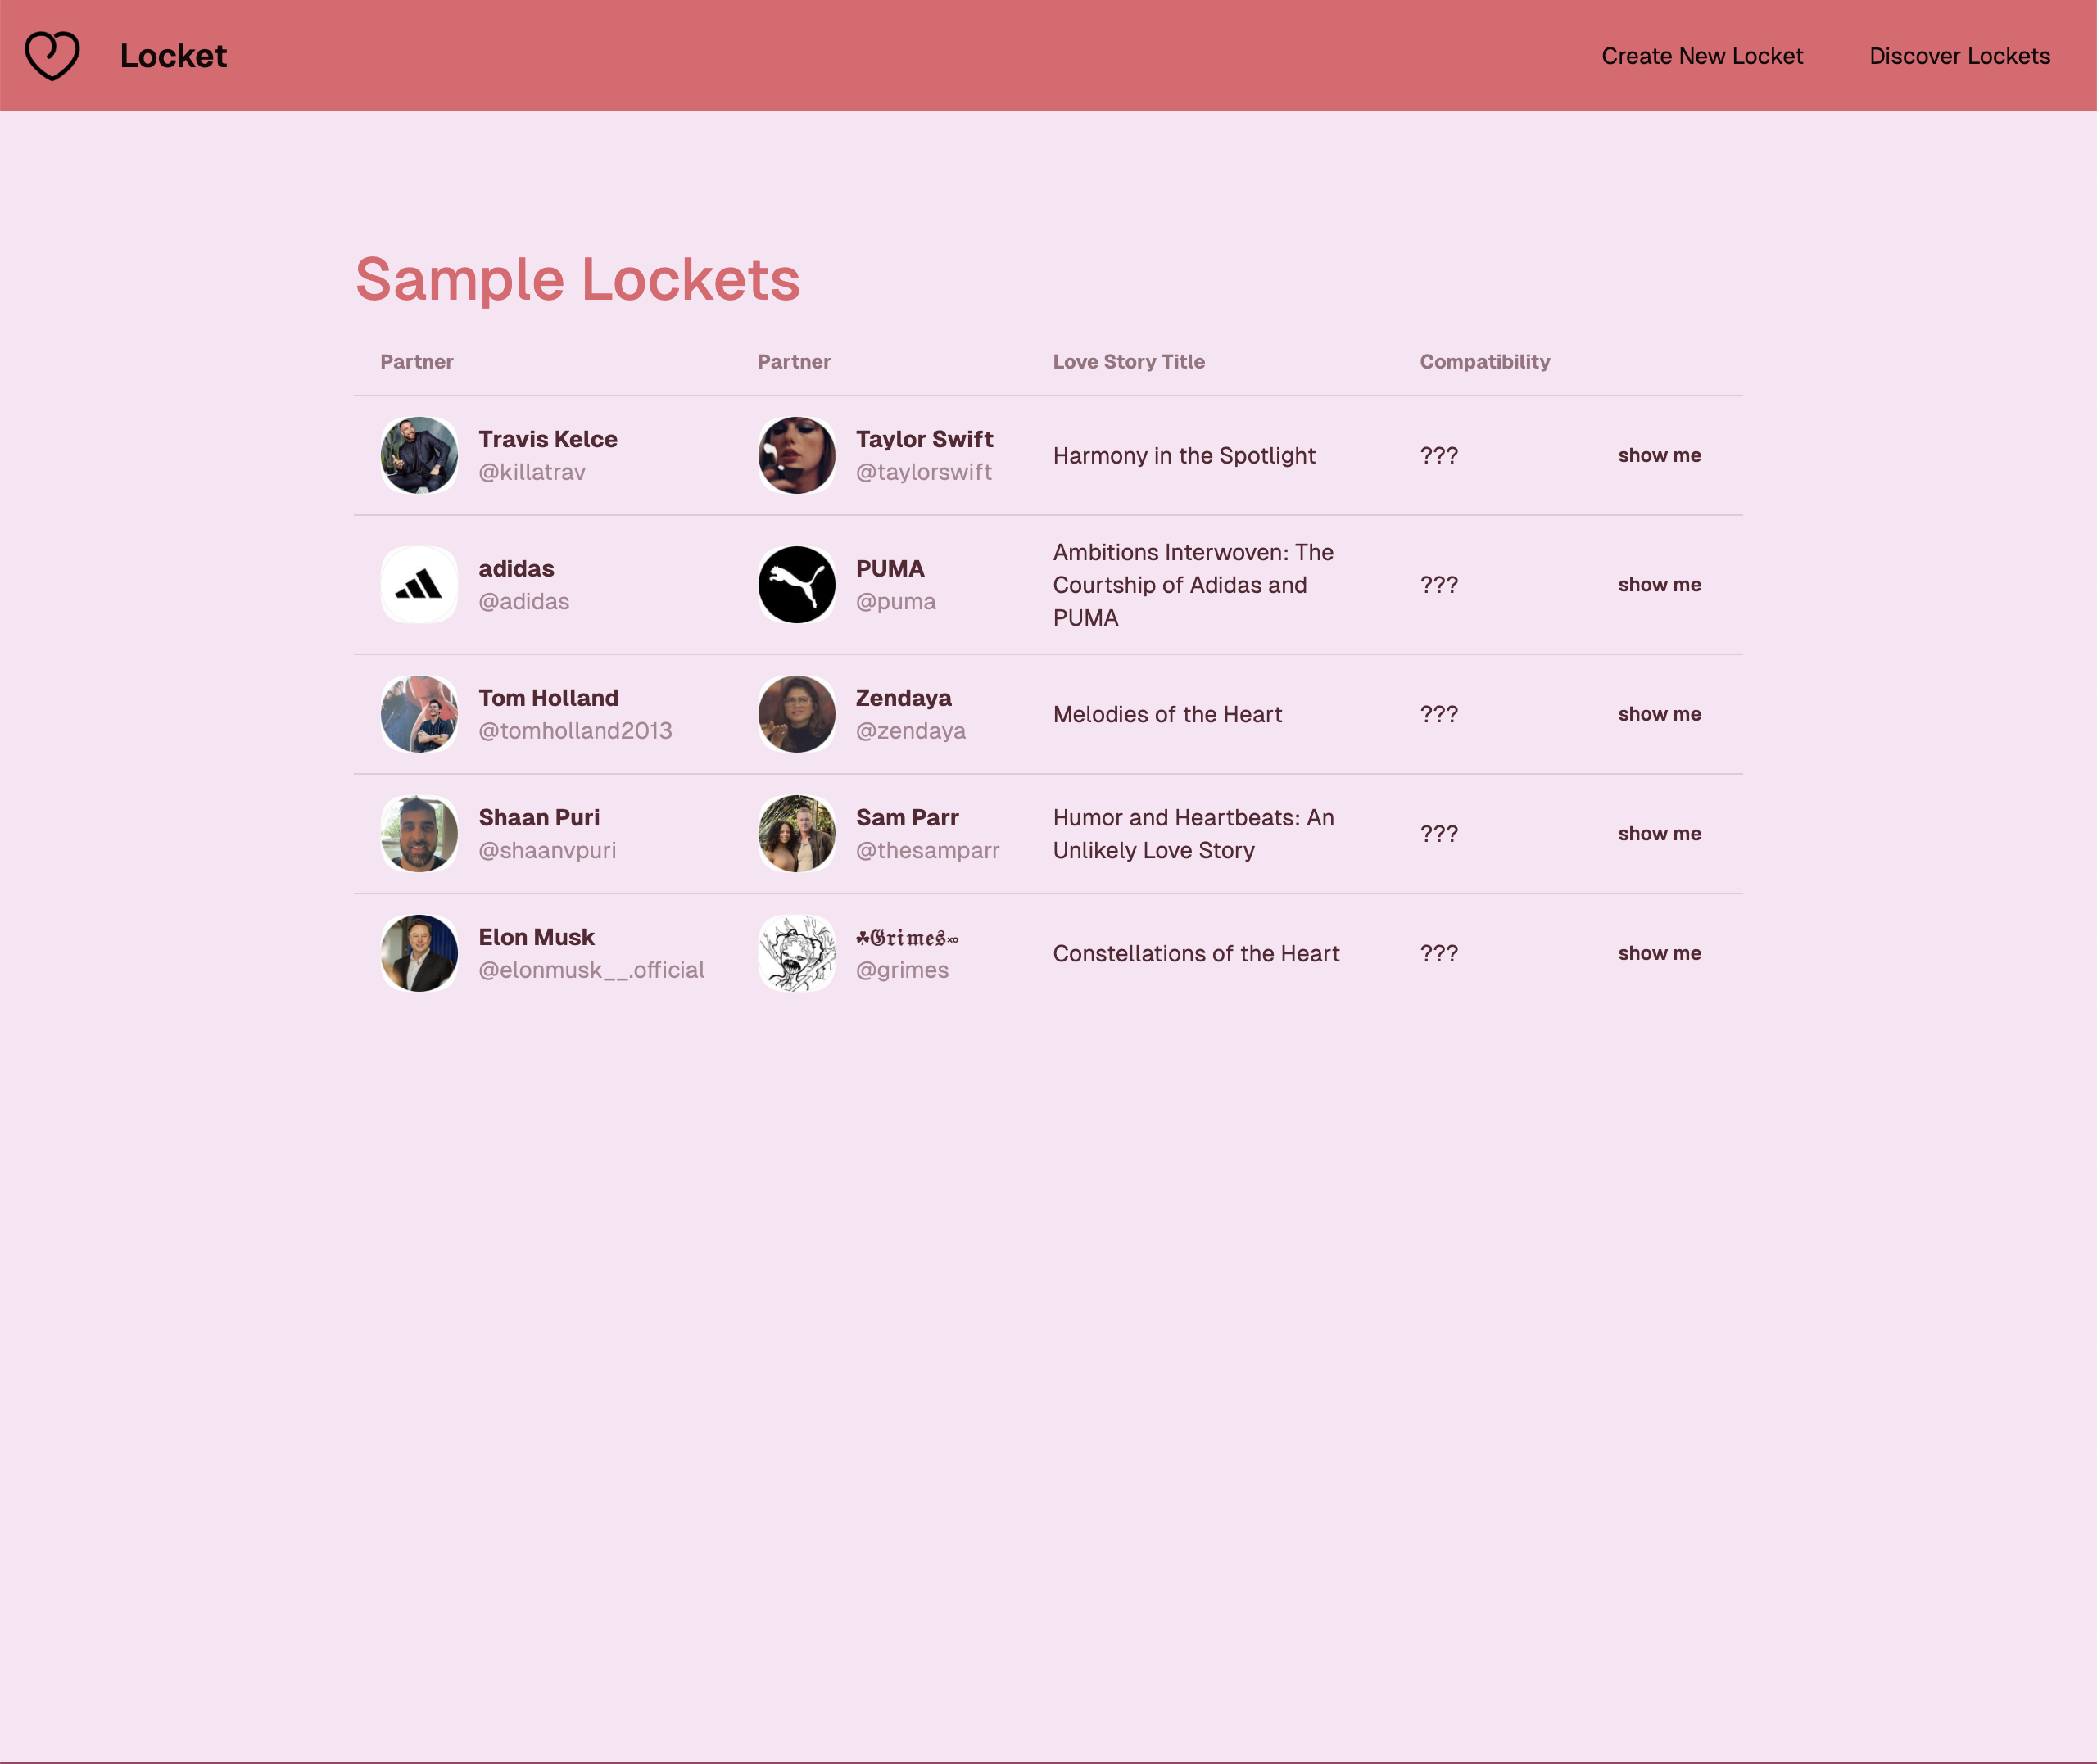Viewport: 2097px width, 1764px height.
Task: Go to Discover Lockets
Action: click(1959, 56)
